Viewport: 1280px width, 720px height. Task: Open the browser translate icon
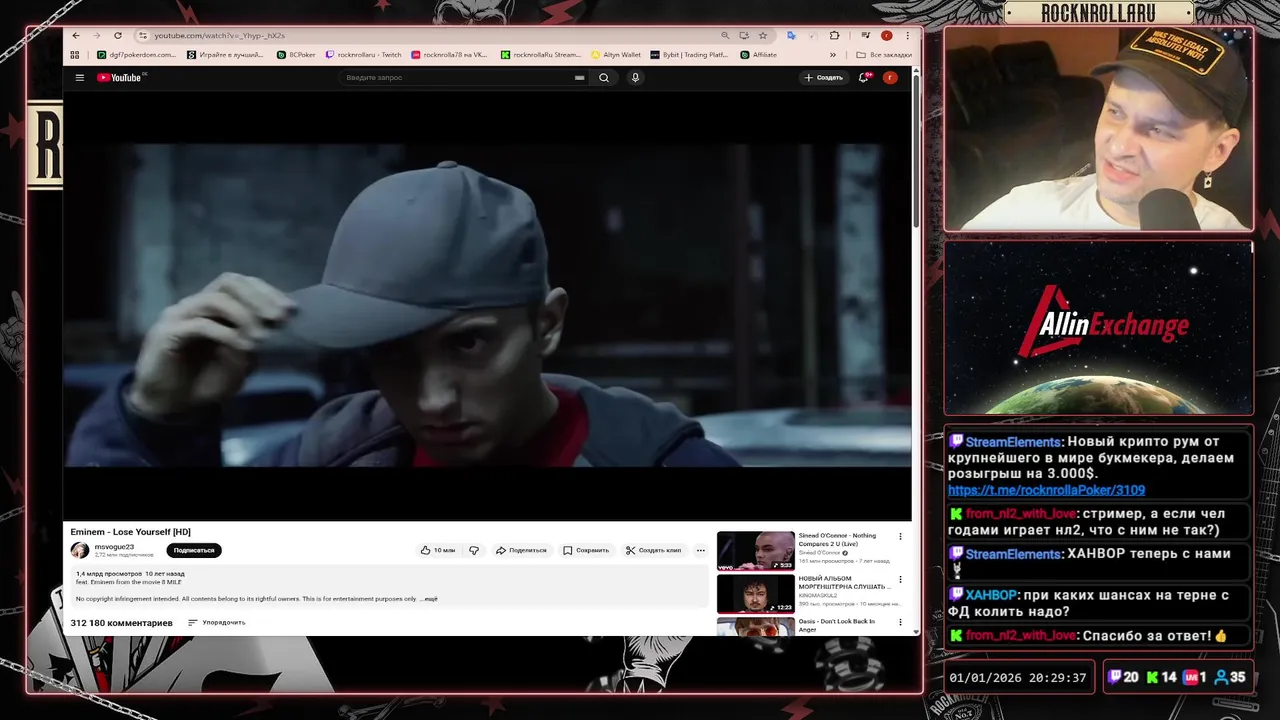coord(791,35)
